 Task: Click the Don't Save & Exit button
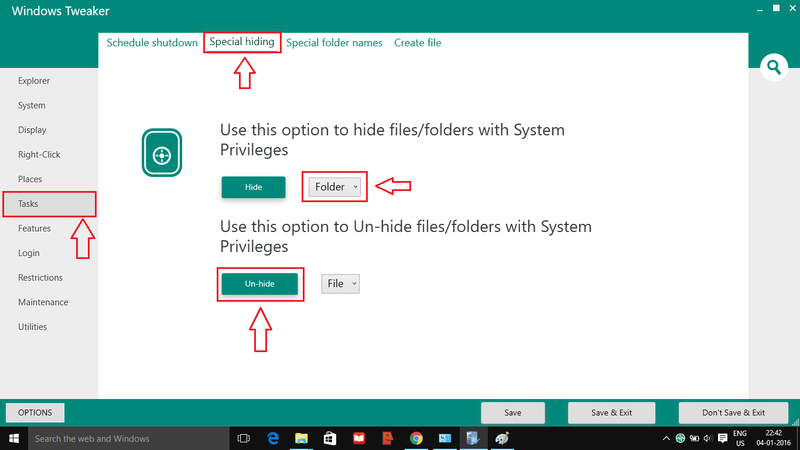point(733,413)
